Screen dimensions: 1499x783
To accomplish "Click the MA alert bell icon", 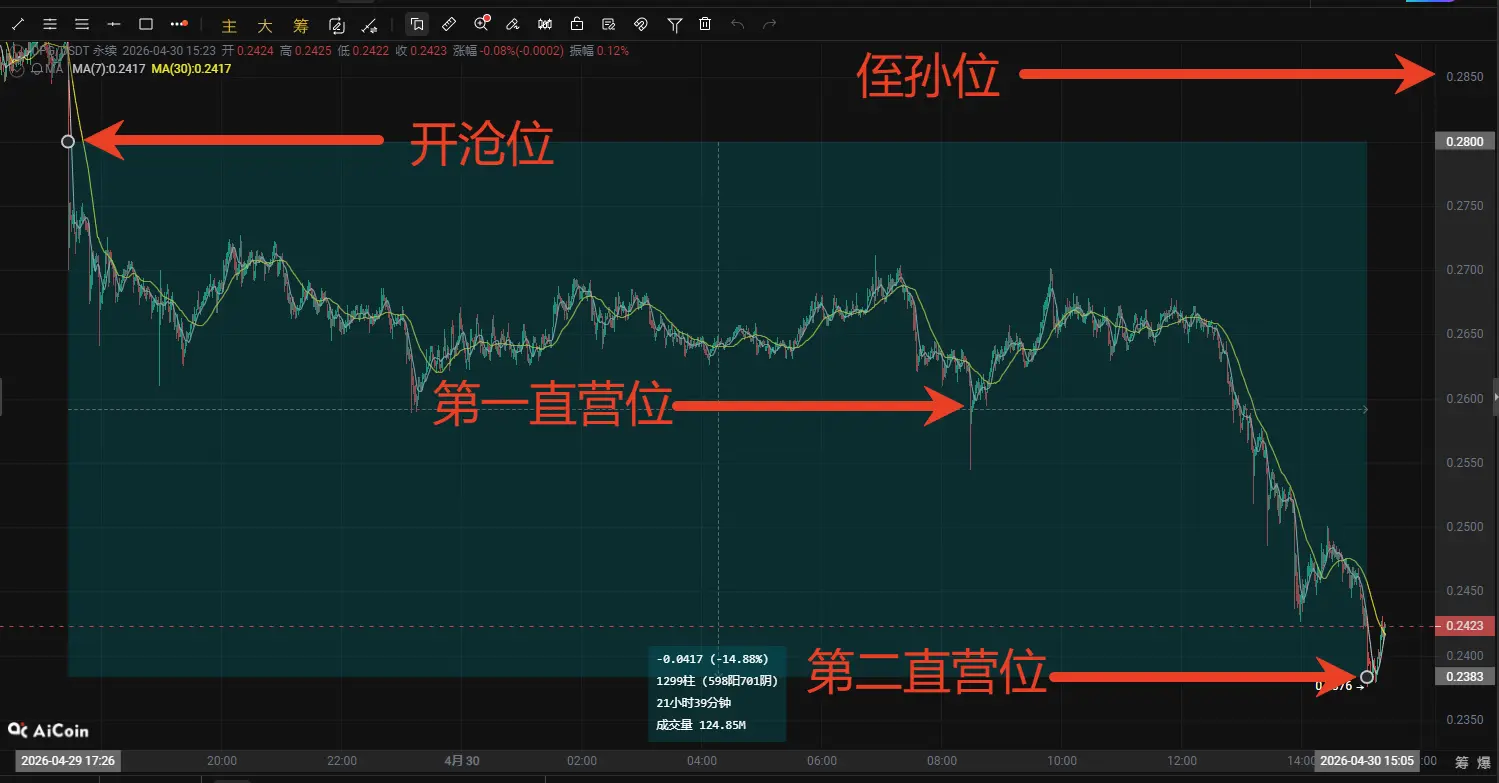I will (37, 69).
